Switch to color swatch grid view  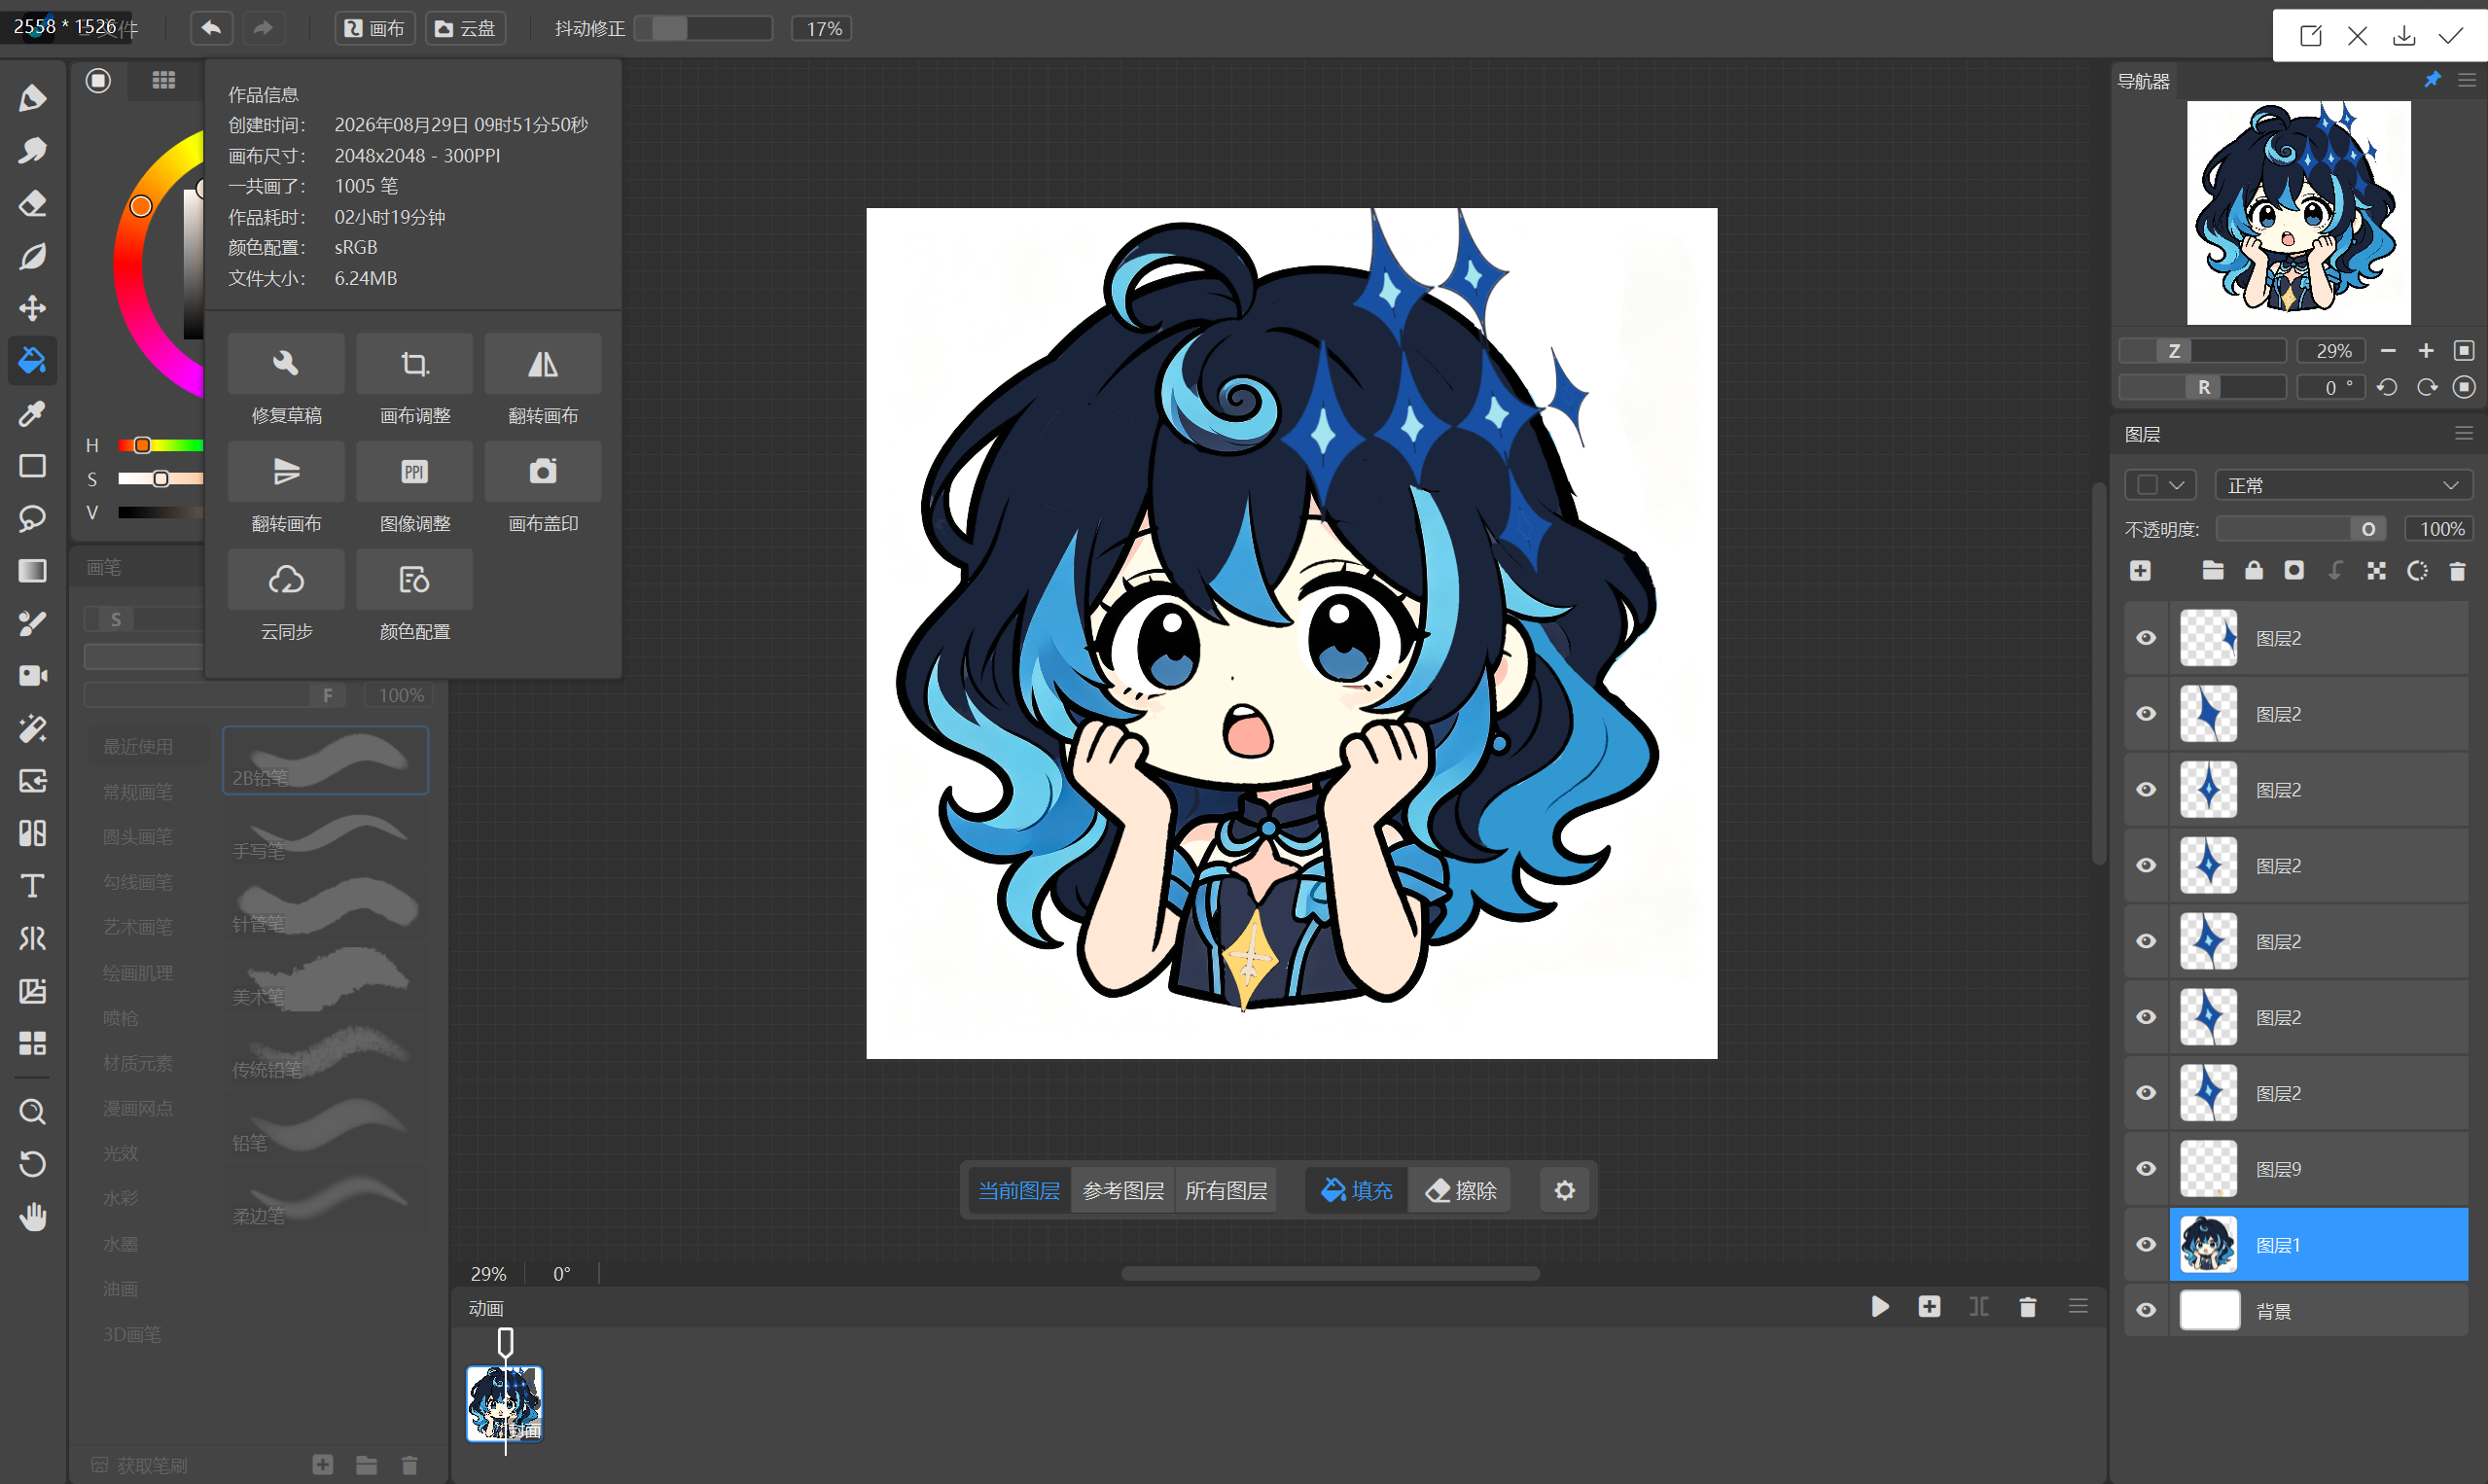point(164,80)
